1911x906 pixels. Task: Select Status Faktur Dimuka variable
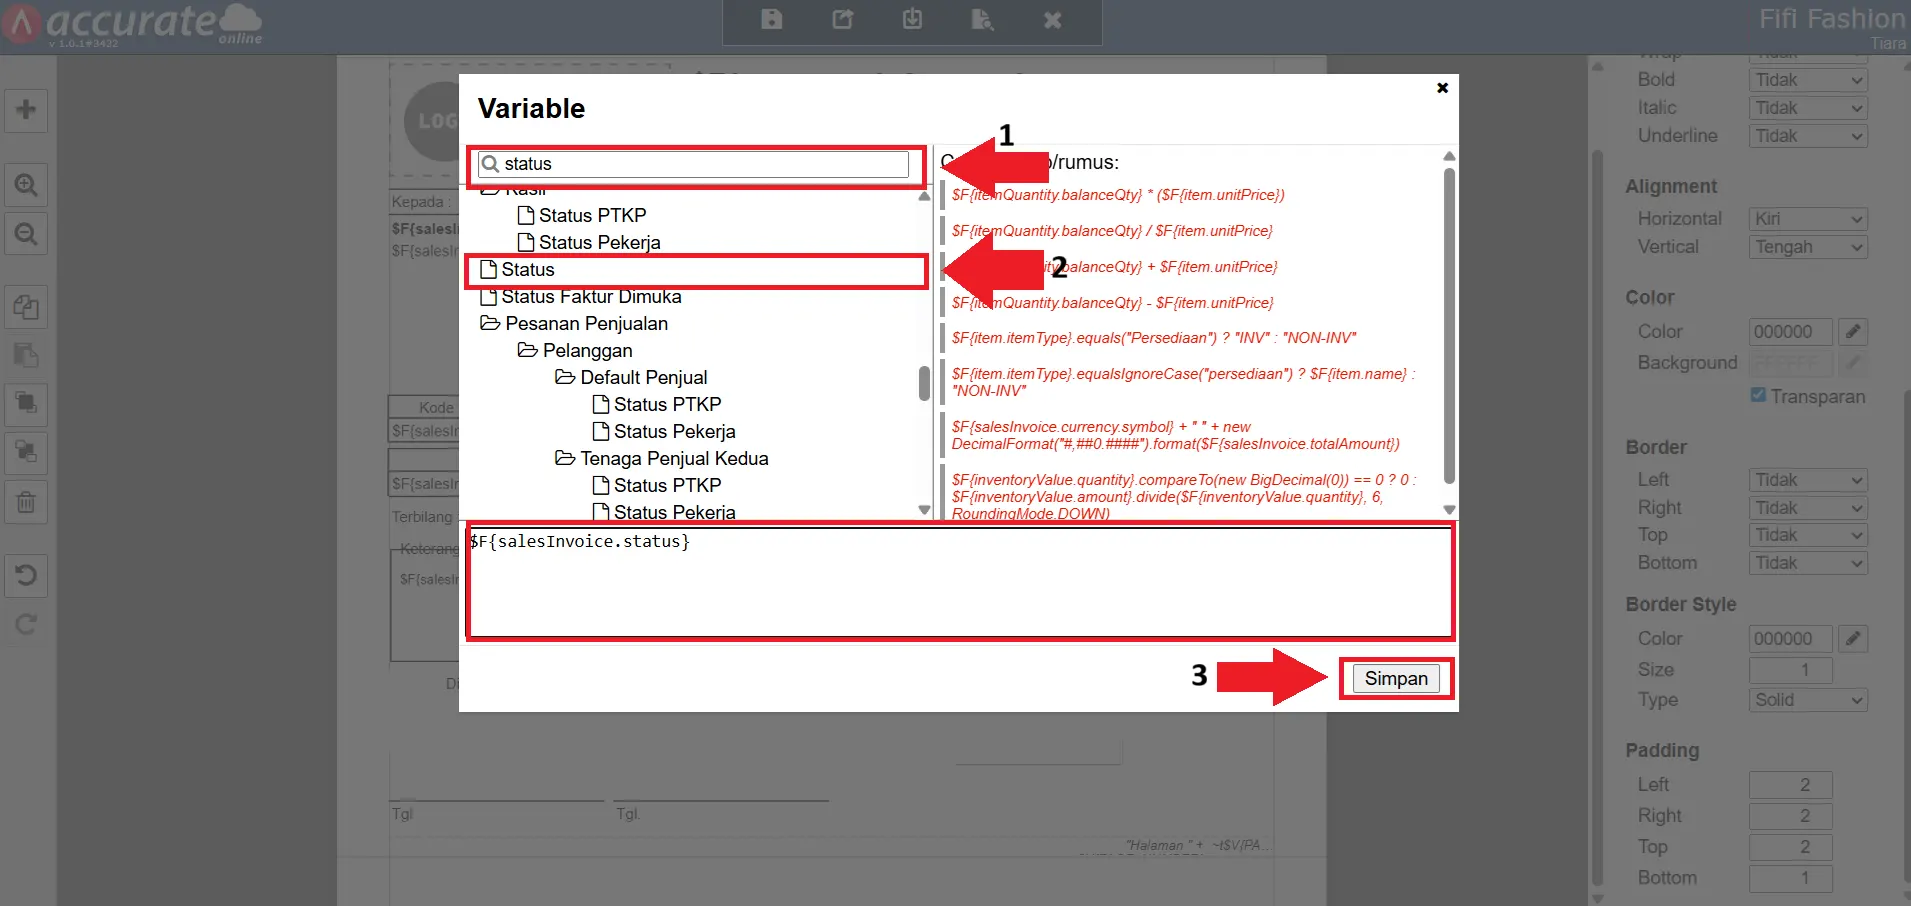(591, 297)
